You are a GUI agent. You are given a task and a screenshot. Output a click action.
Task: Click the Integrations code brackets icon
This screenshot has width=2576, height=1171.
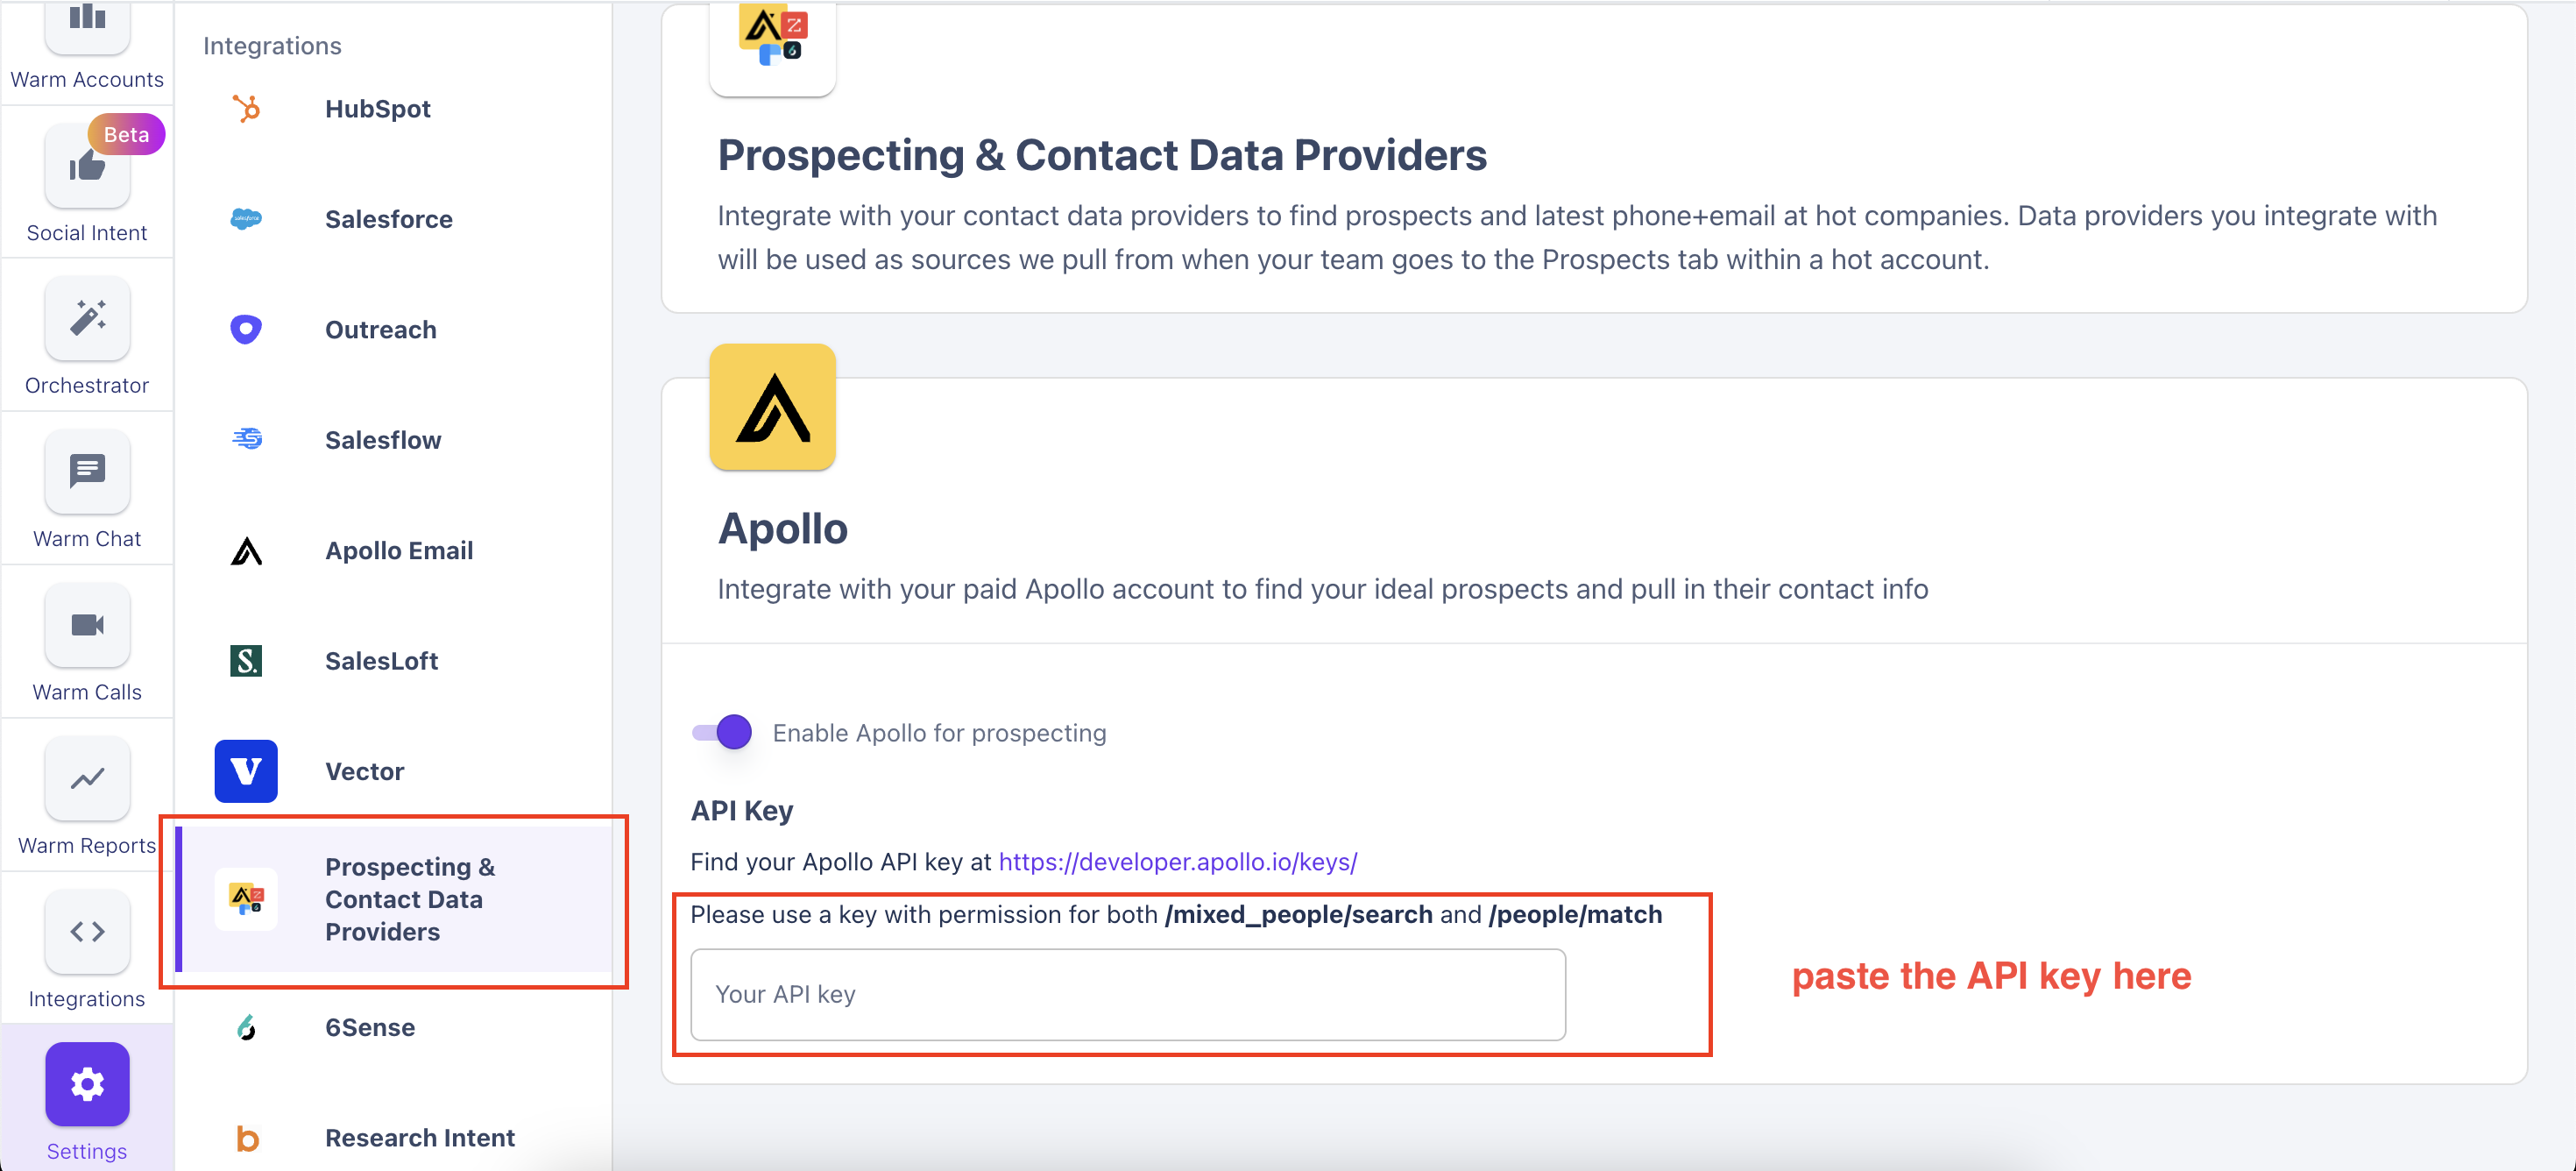tap(87, 931)
